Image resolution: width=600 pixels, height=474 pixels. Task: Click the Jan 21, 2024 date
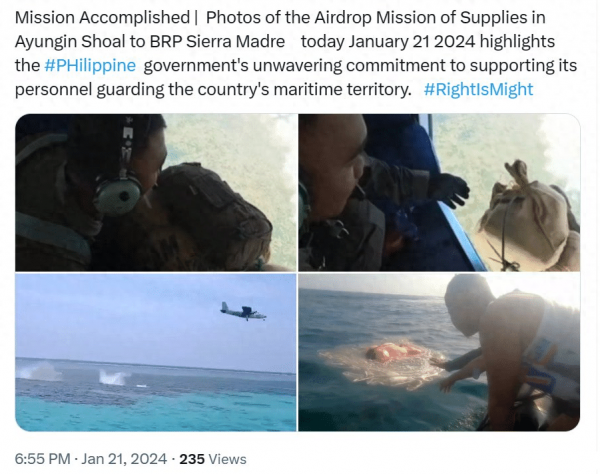124,459
